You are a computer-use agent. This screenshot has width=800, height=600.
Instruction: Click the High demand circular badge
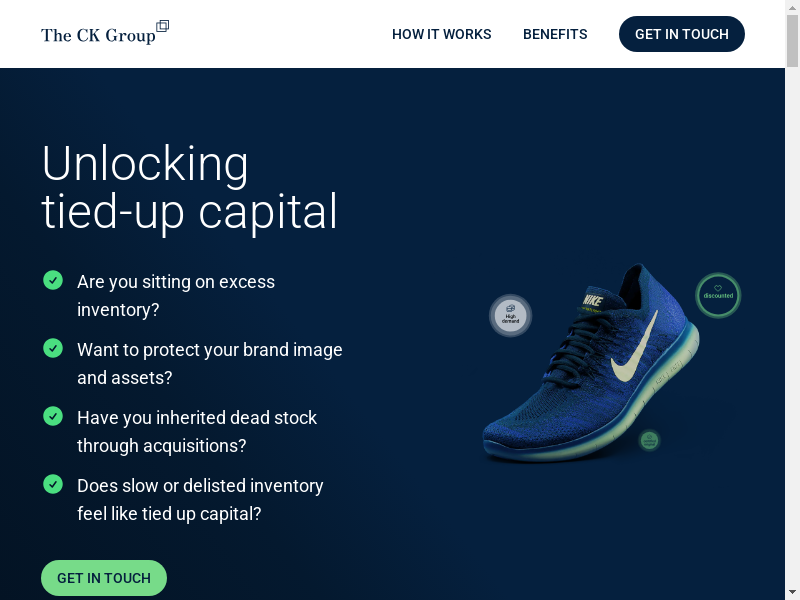coord(511,315)
